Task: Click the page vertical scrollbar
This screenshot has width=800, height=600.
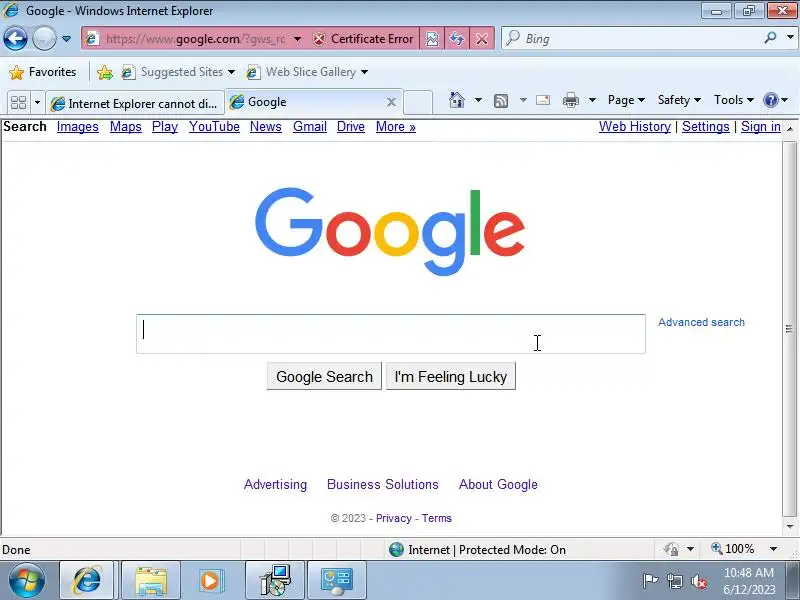Action: tap(789, 329)
